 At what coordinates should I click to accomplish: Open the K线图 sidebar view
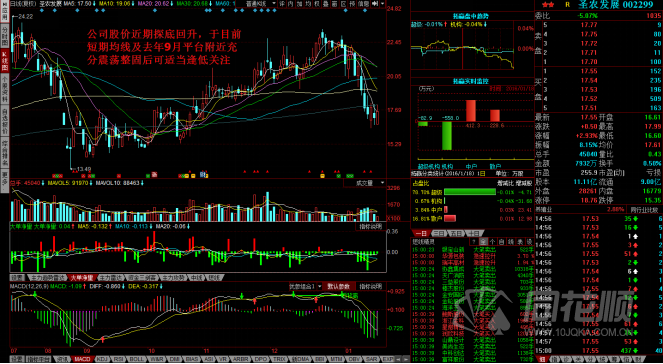pyautogui.click(x=5, y=60)
